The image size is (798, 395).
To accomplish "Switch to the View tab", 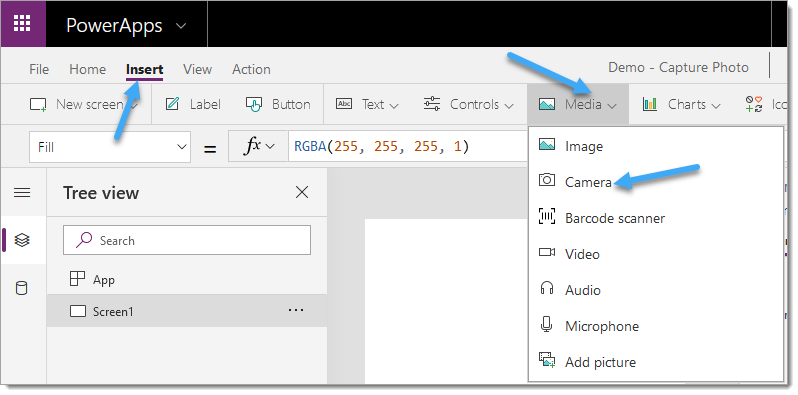I will [x=197, y=69].
